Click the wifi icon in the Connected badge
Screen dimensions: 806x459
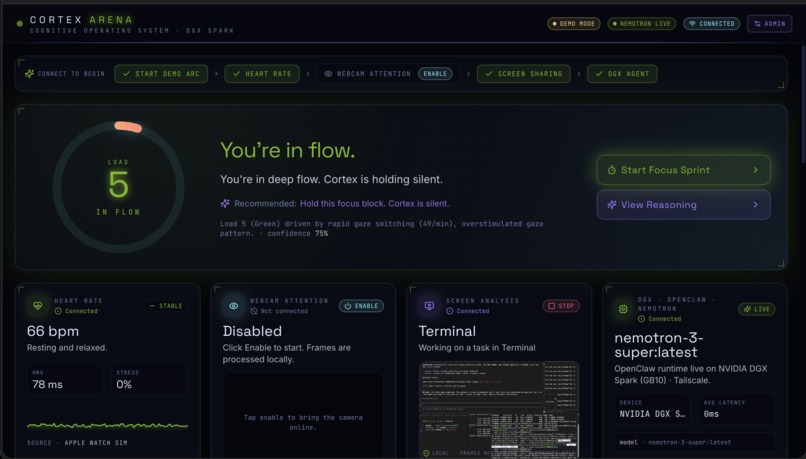(692, 24)
